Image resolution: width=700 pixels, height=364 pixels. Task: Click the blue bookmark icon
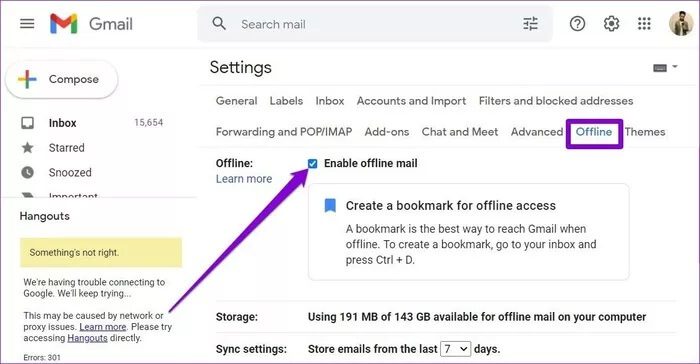tap(330, 205)
